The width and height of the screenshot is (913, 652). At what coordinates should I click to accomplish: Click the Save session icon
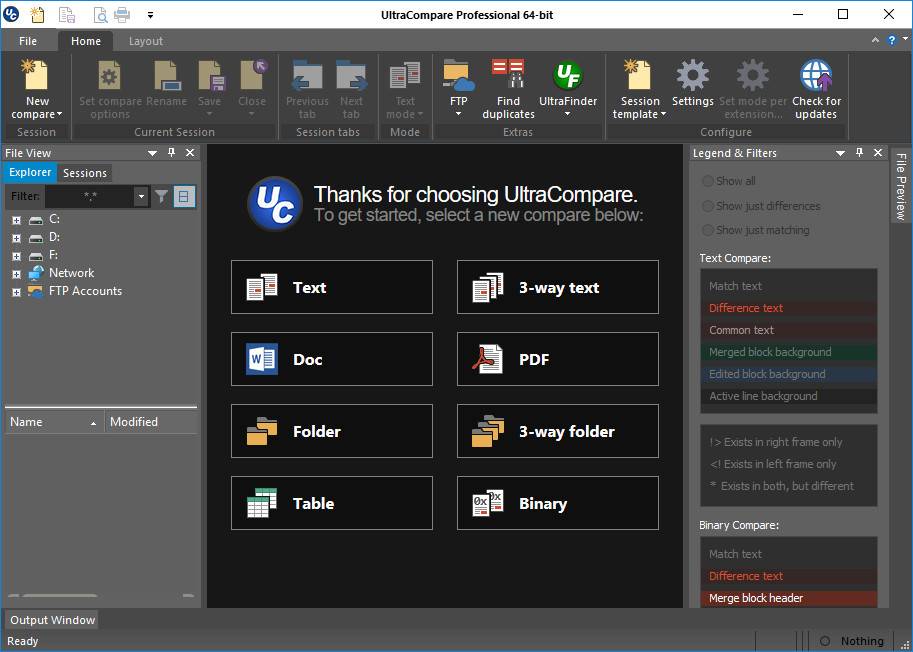tap(210, 76)
